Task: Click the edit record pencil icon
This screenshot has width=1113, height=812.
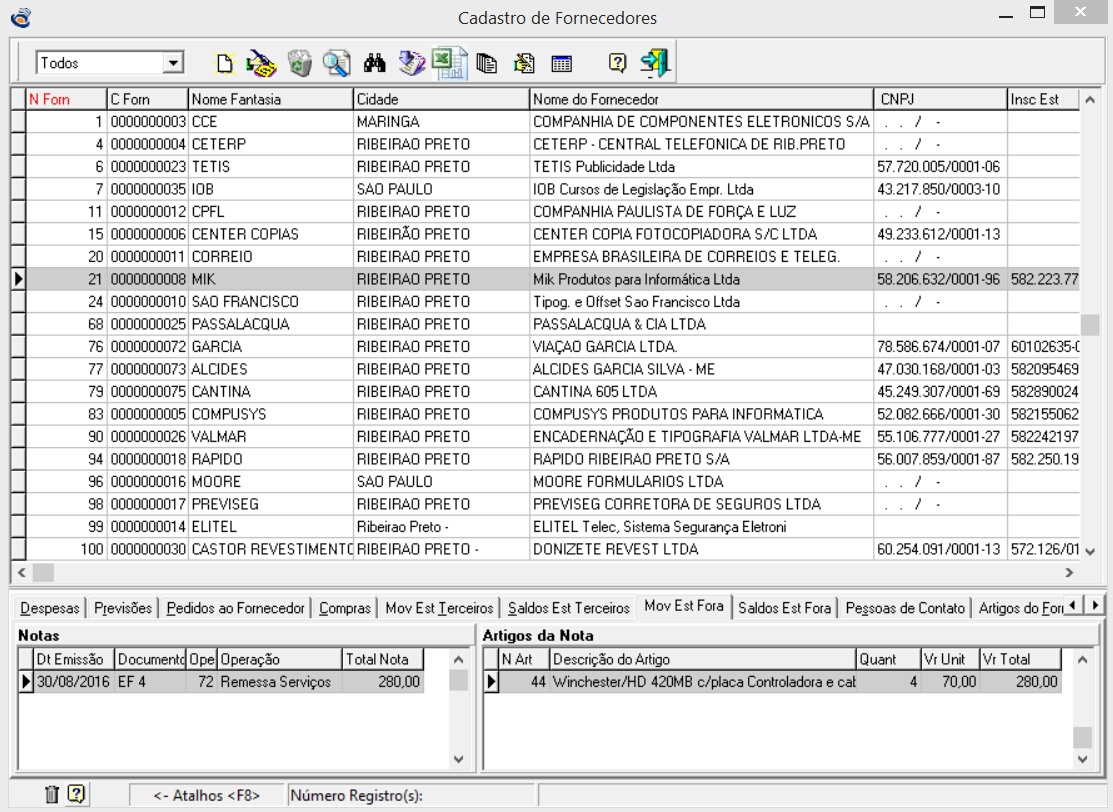Action: [261, 63]
